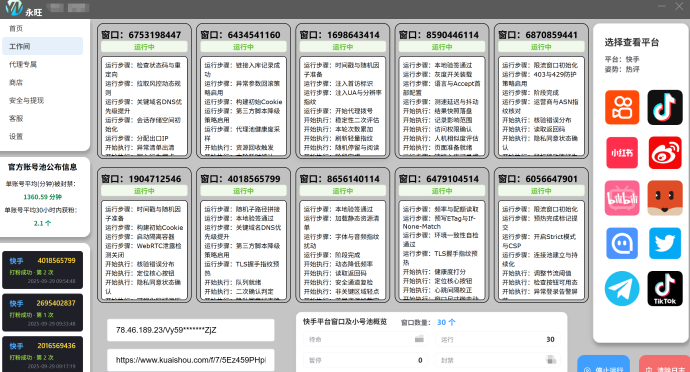
Task: Open the 安全与提现 sidebar page
Action: [42, 100]
